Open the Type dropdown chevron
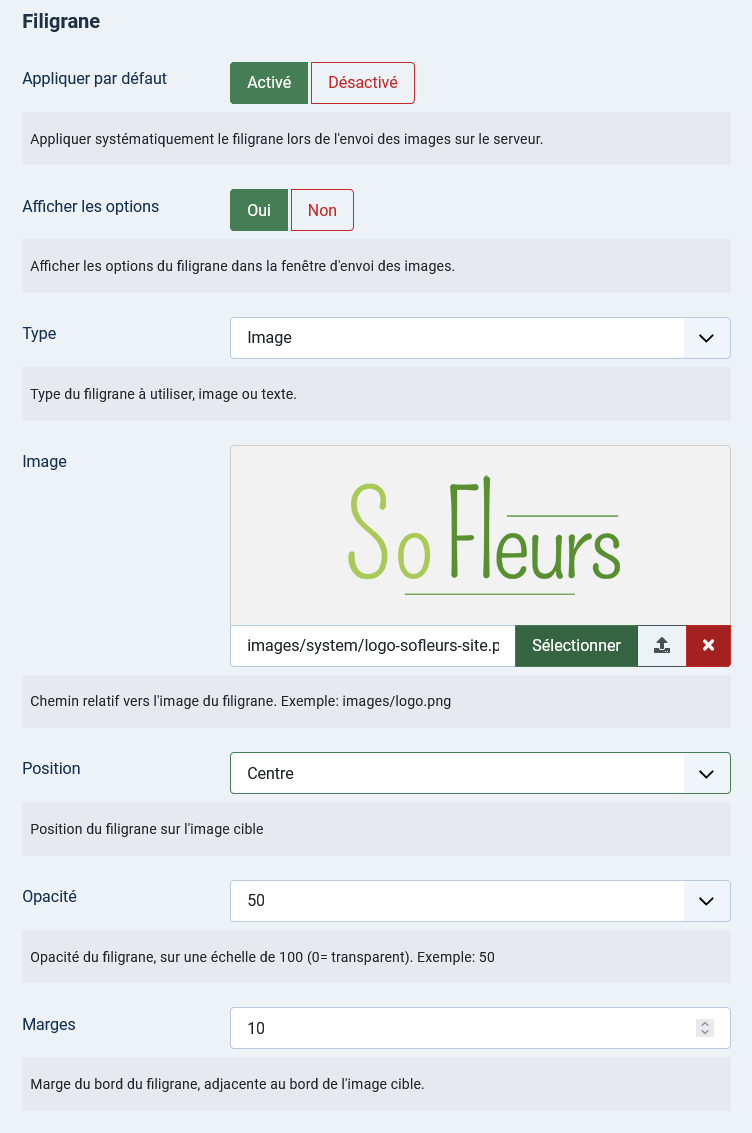Screen dimensions: 752x1133 706,338
